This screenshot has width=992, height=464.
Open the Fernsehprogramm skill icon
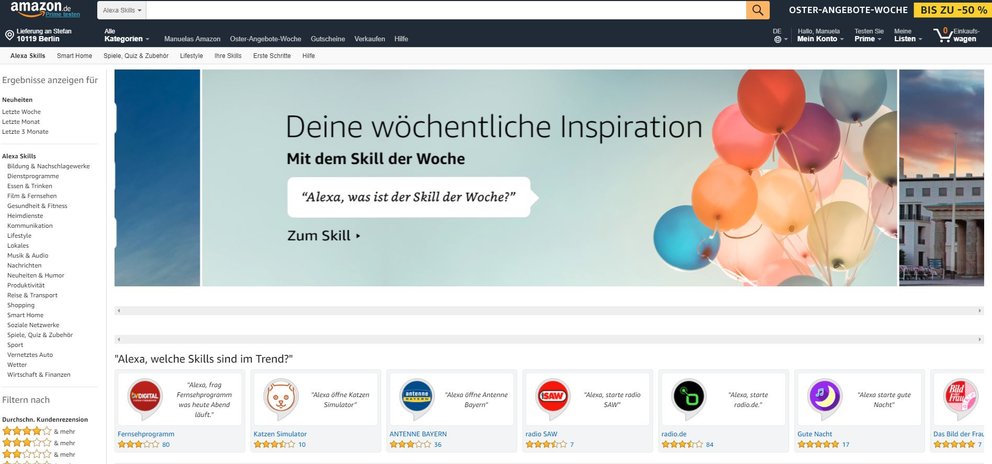144,398
